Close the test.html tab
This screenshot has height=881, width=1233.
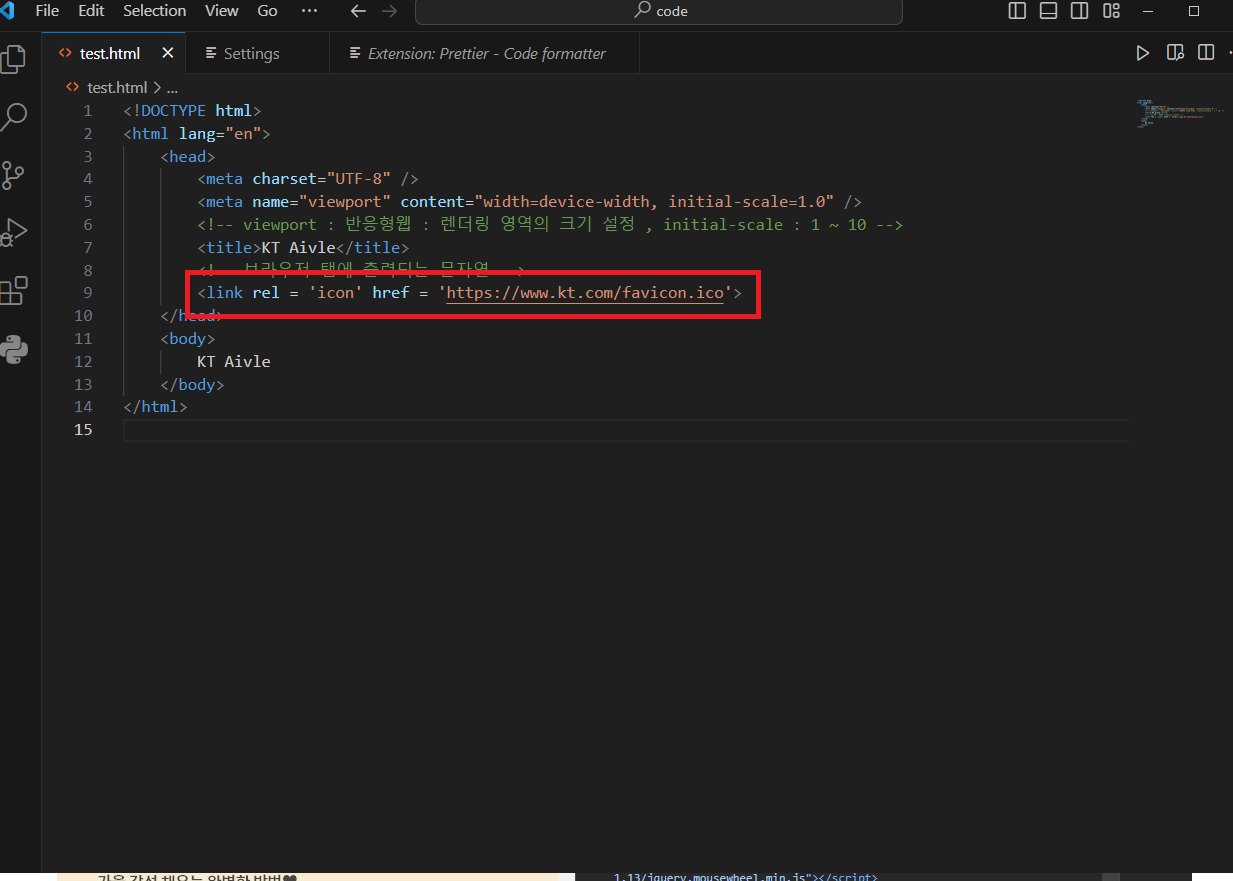167,53
